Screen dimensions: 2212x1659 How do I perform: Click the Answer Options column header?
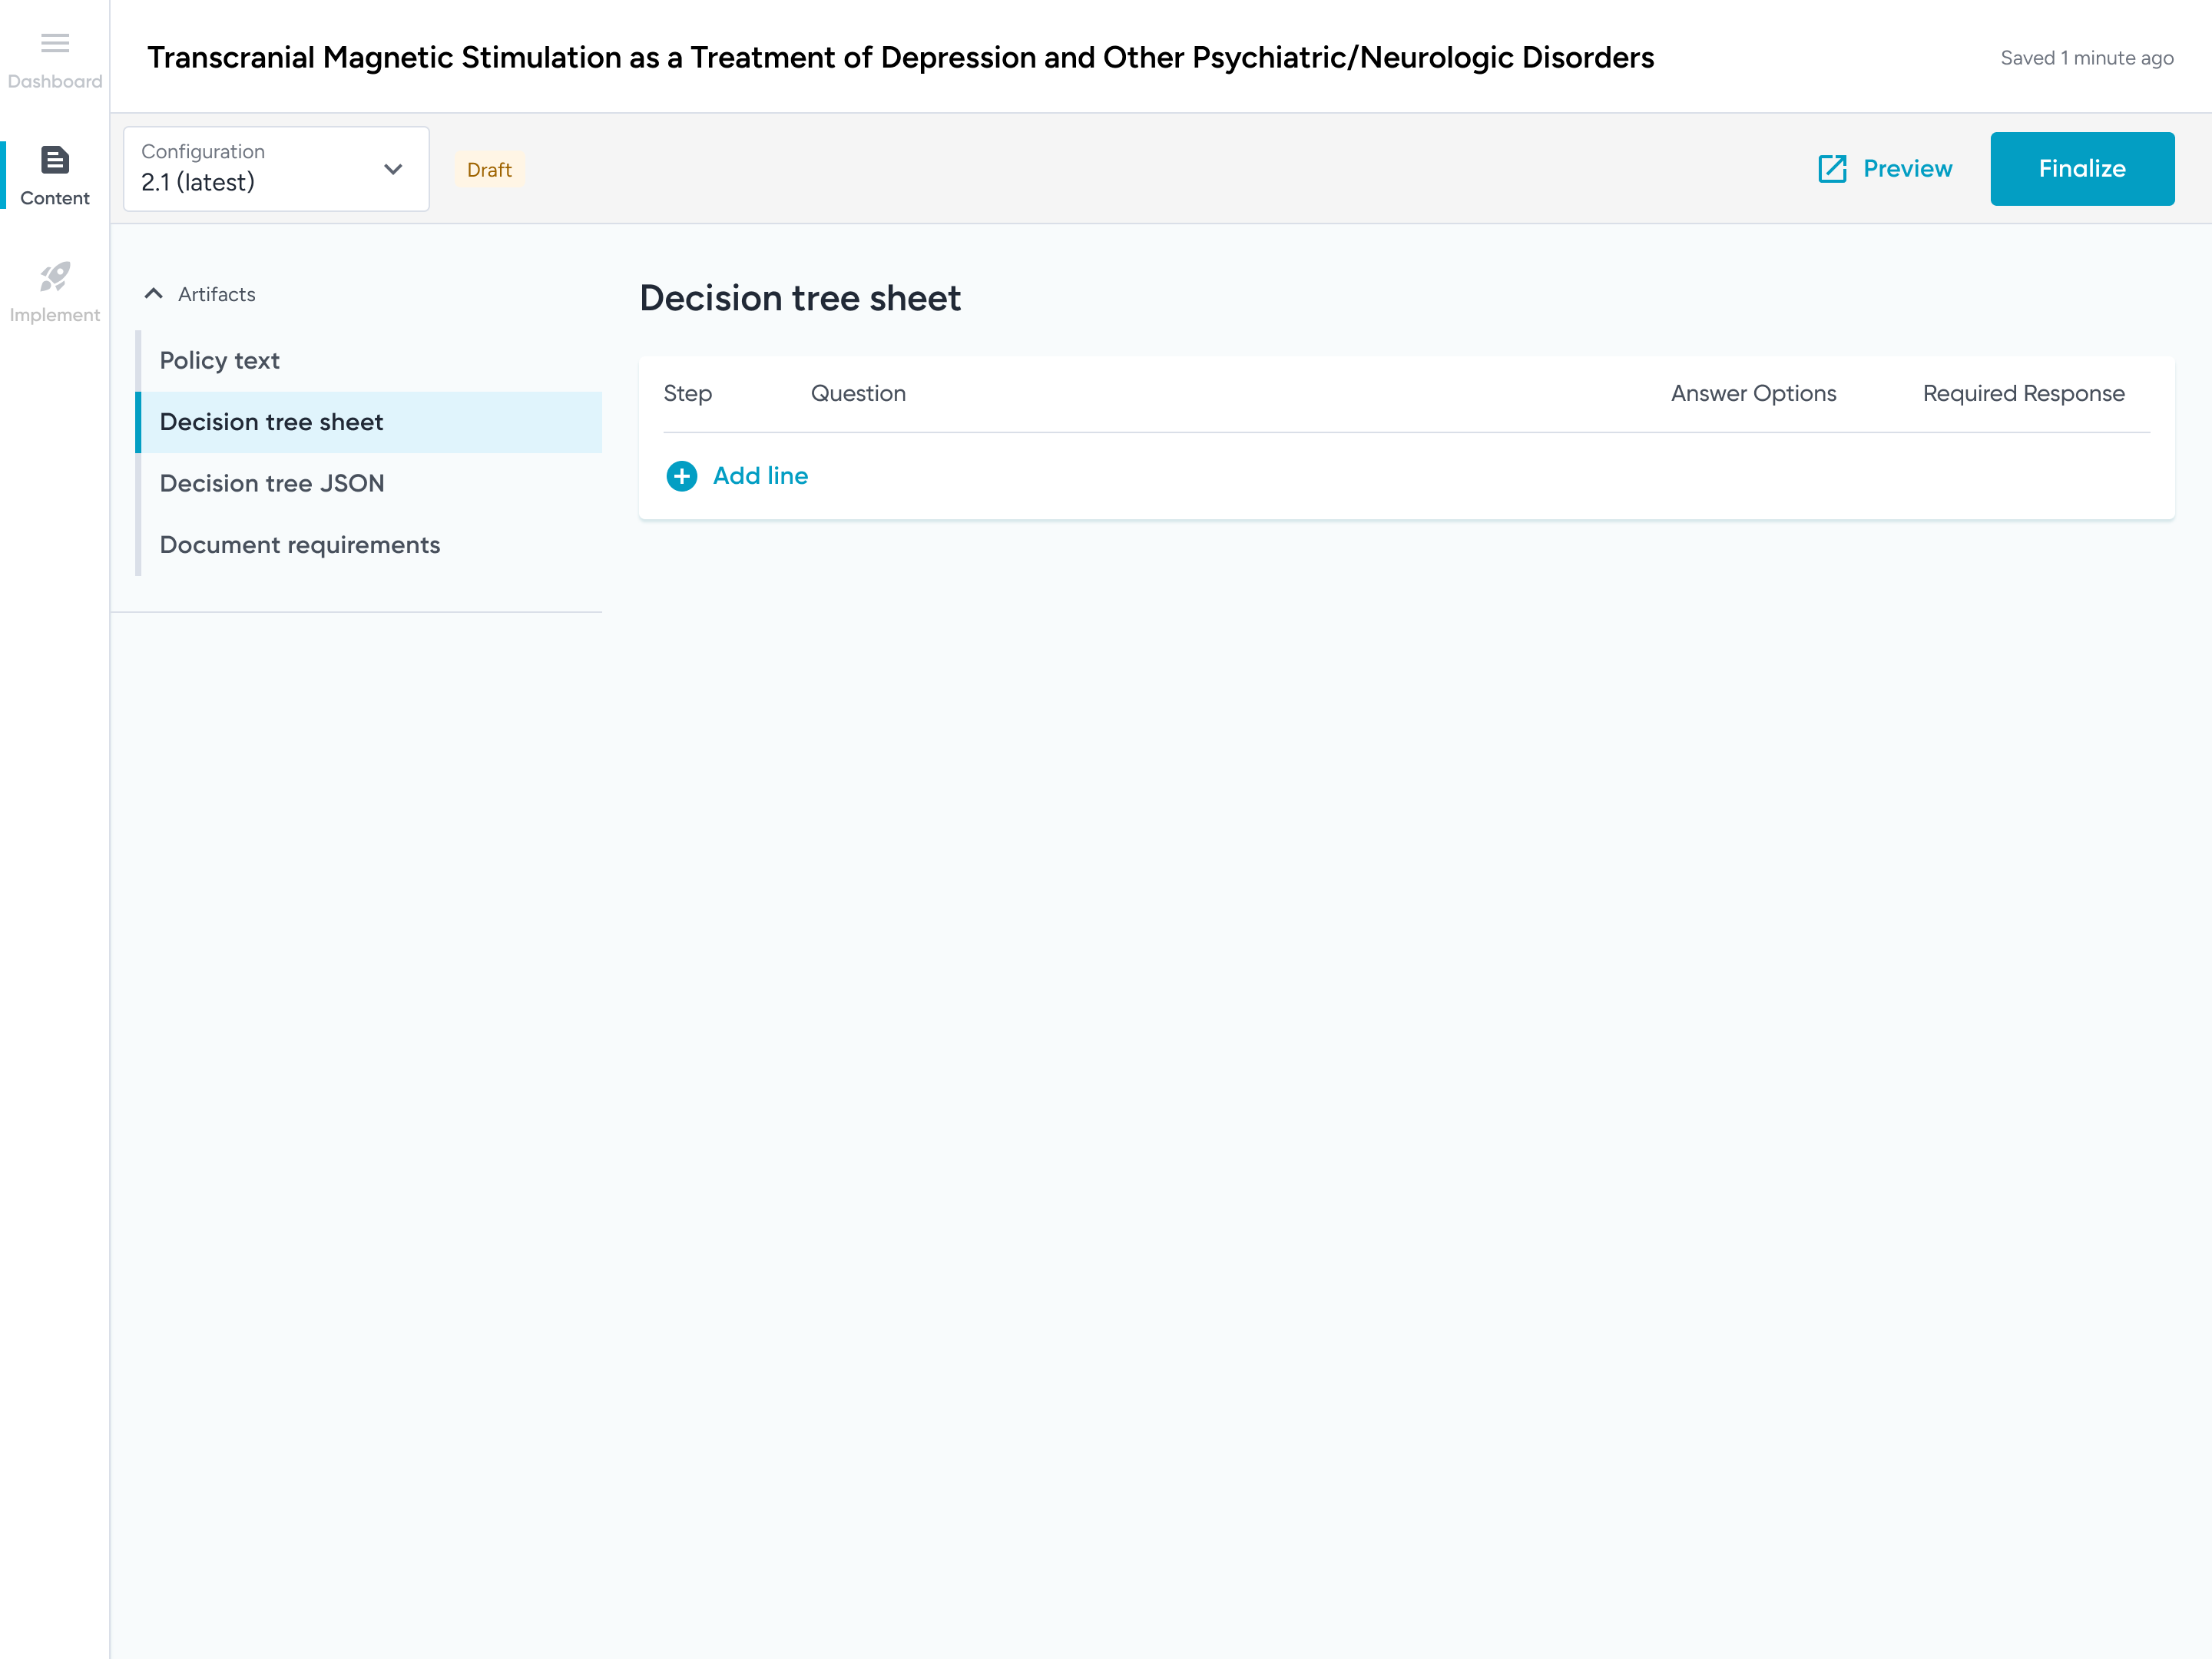click(1753, 394)
